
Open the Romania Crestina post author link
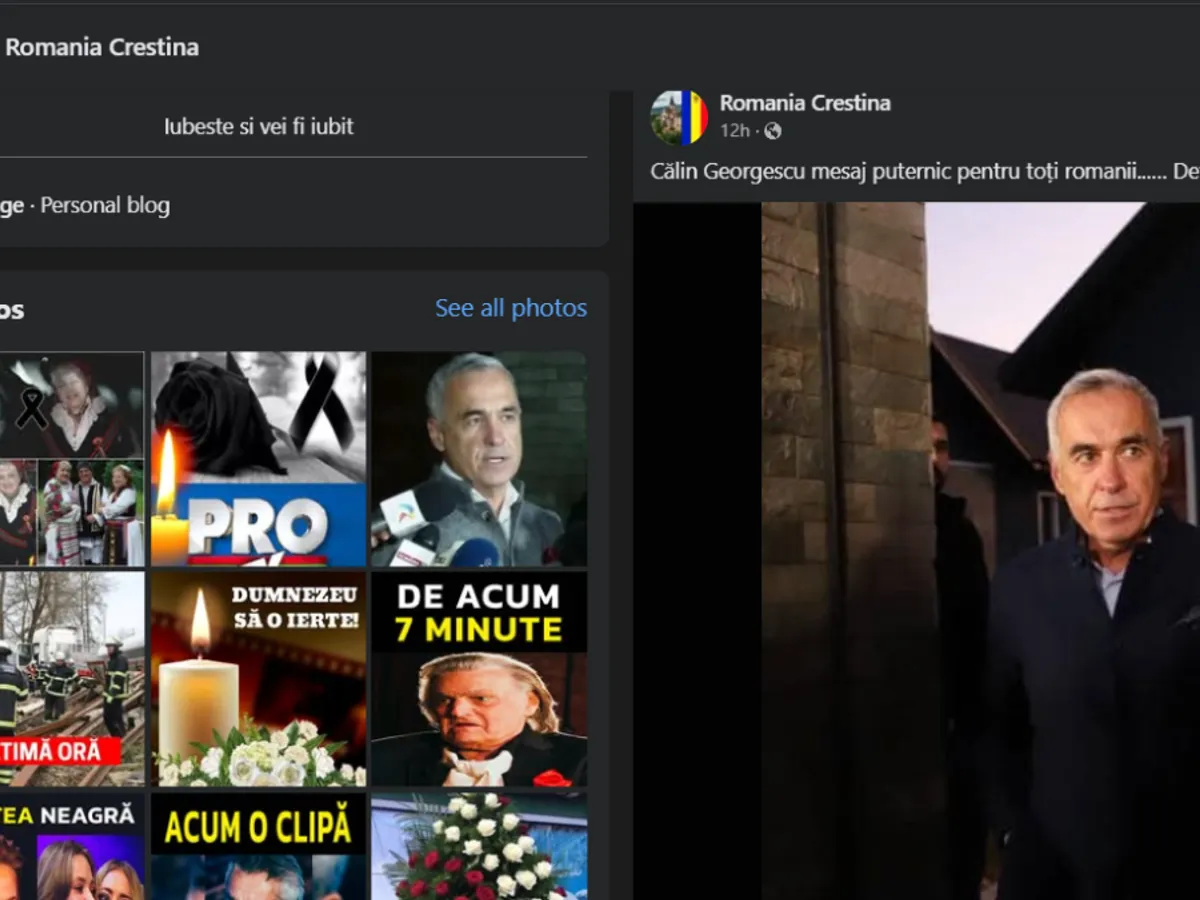(805, 103)
